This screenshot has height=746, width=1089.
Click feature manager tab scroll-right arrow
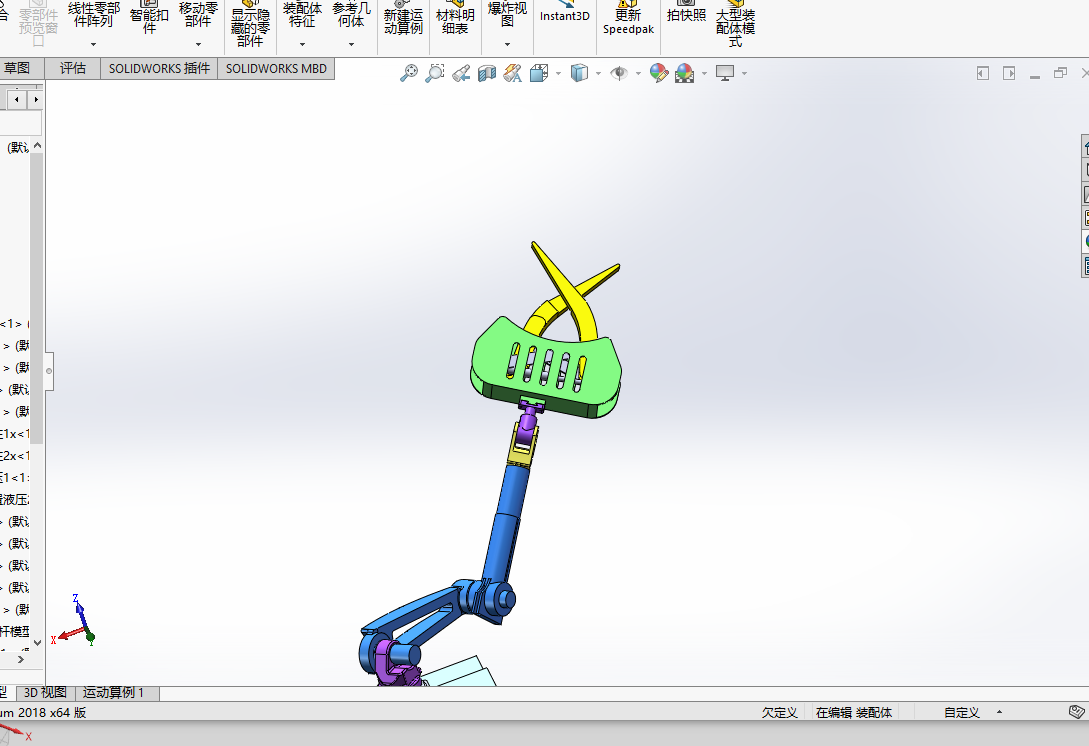[x=36, y=99]
